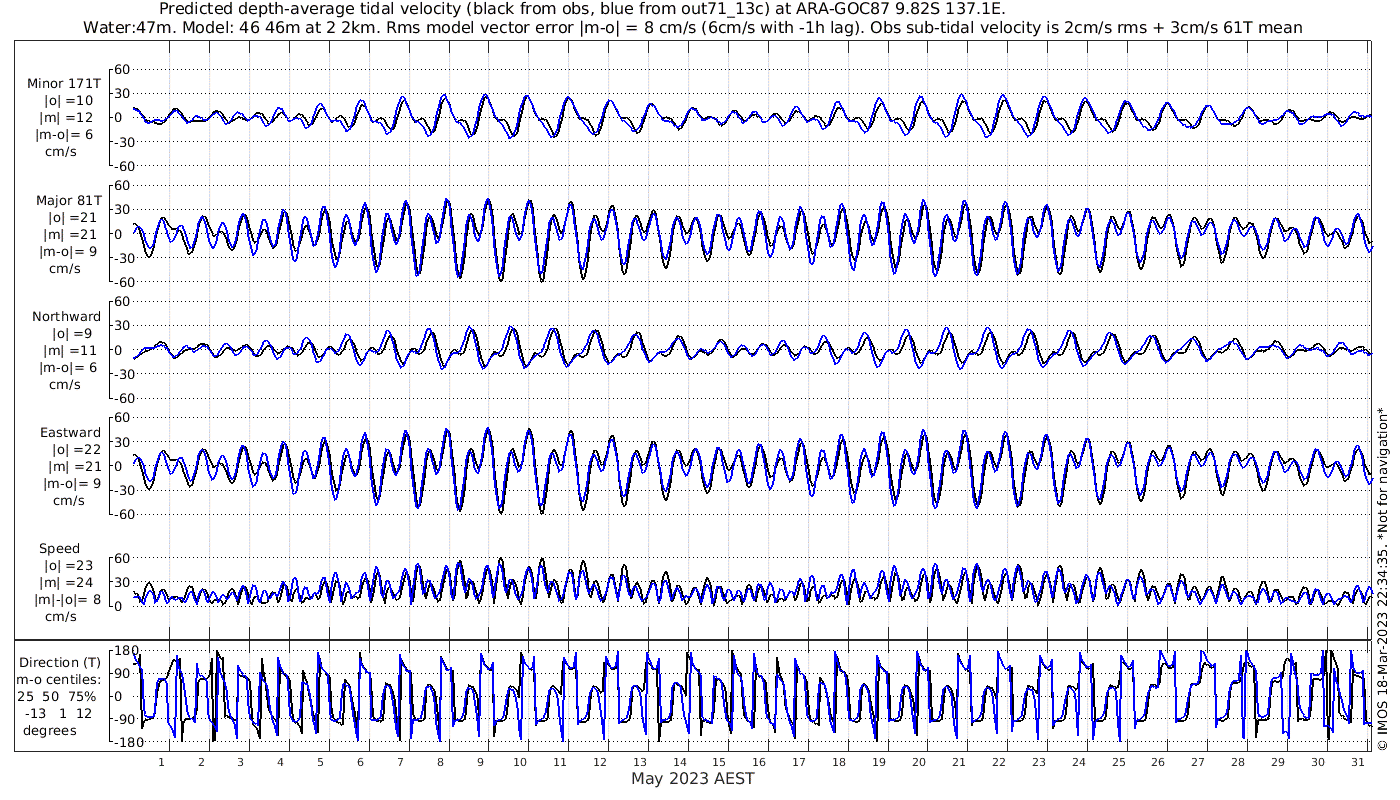Click the 'Water:47m. Model:' subtitle line
1400x800 pixels.
(x=692, y=27)
